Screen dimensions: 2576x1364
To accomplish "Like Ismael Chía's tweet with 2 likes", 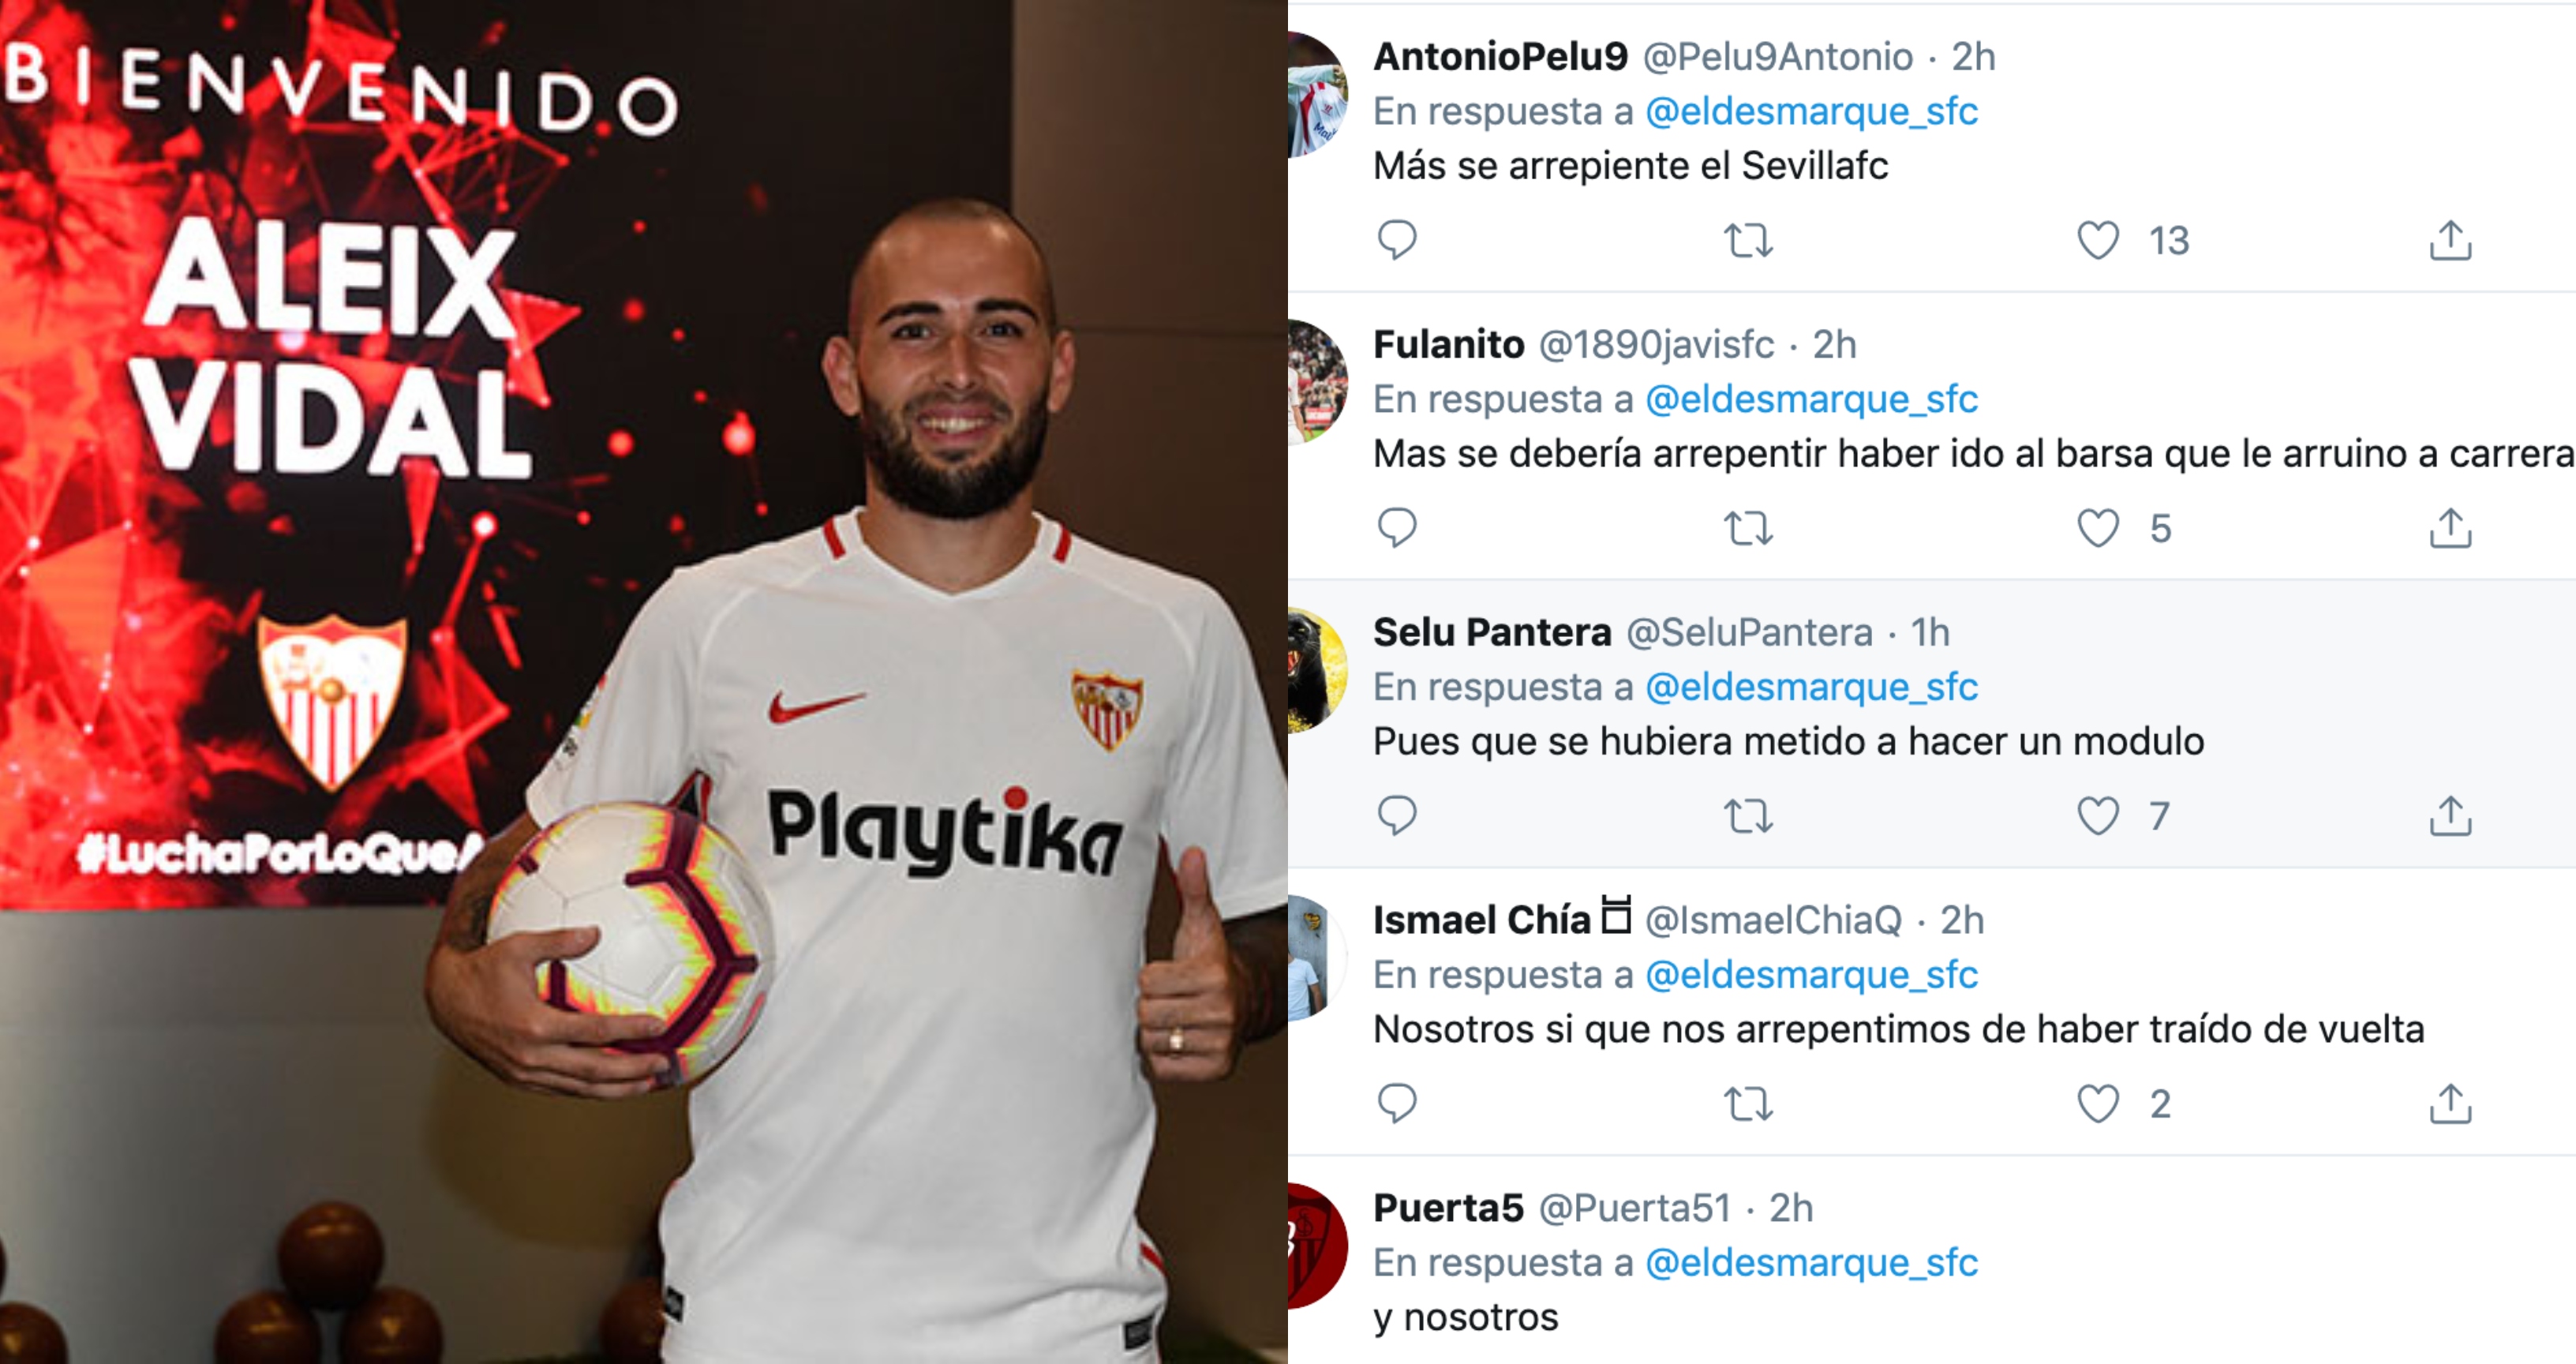I will 2097,1104.
